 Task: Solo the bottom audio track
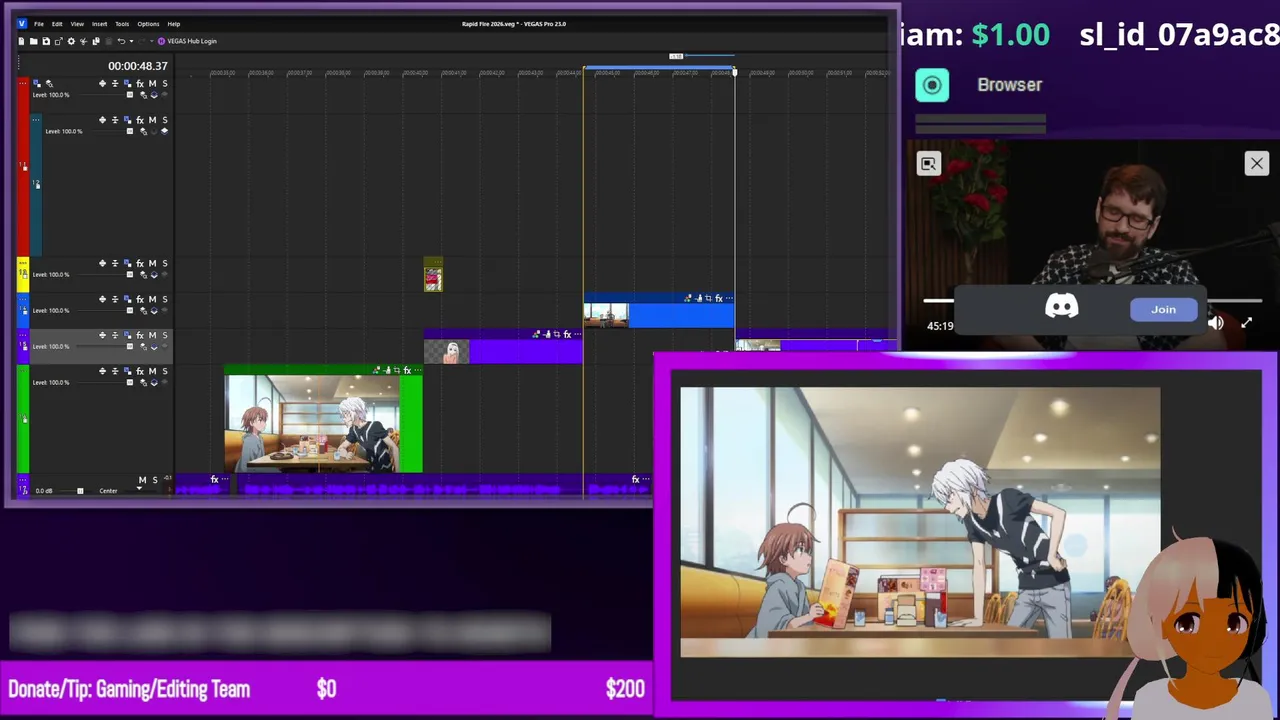155,480
